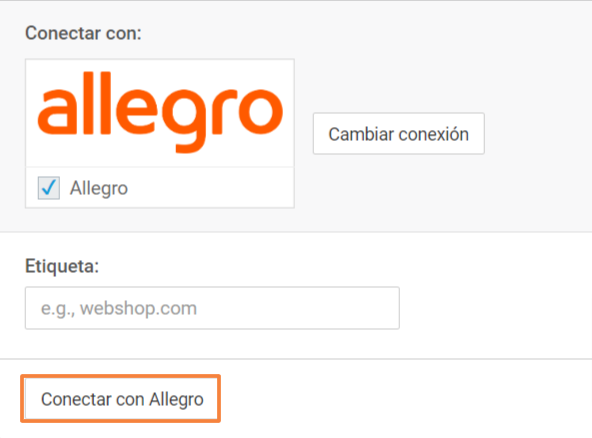Click the orange Allegro logo image
Viewport: 592px width, 438px height.
160,113
